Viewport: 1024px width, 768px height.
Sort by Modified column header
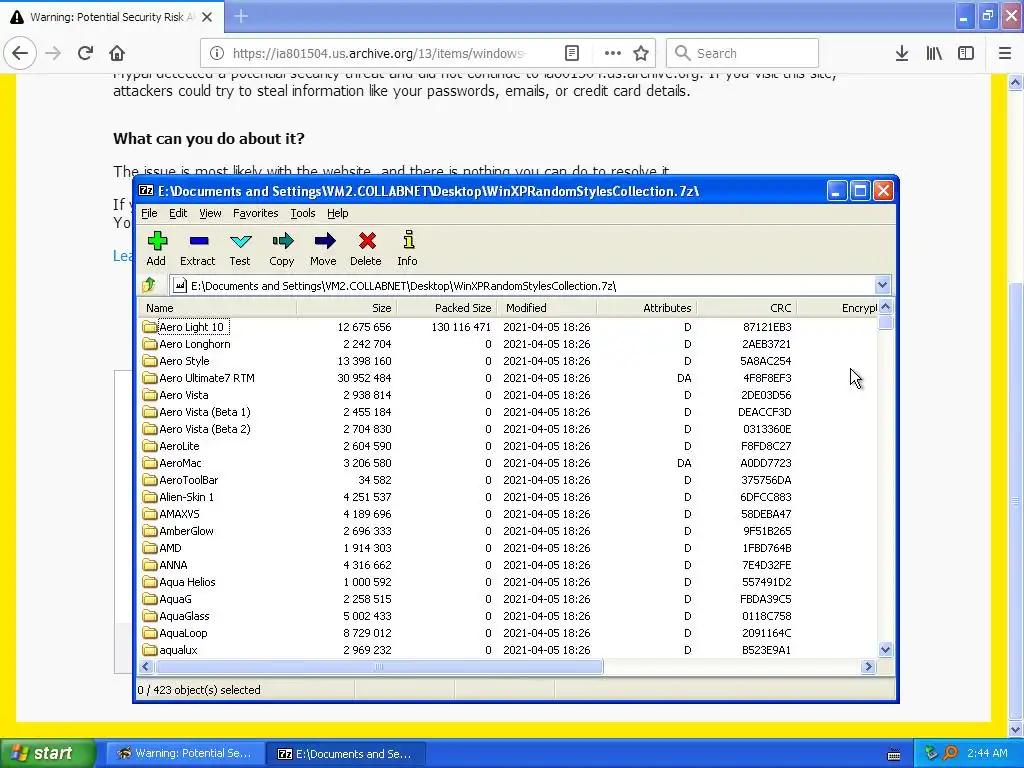pos(547,308)
